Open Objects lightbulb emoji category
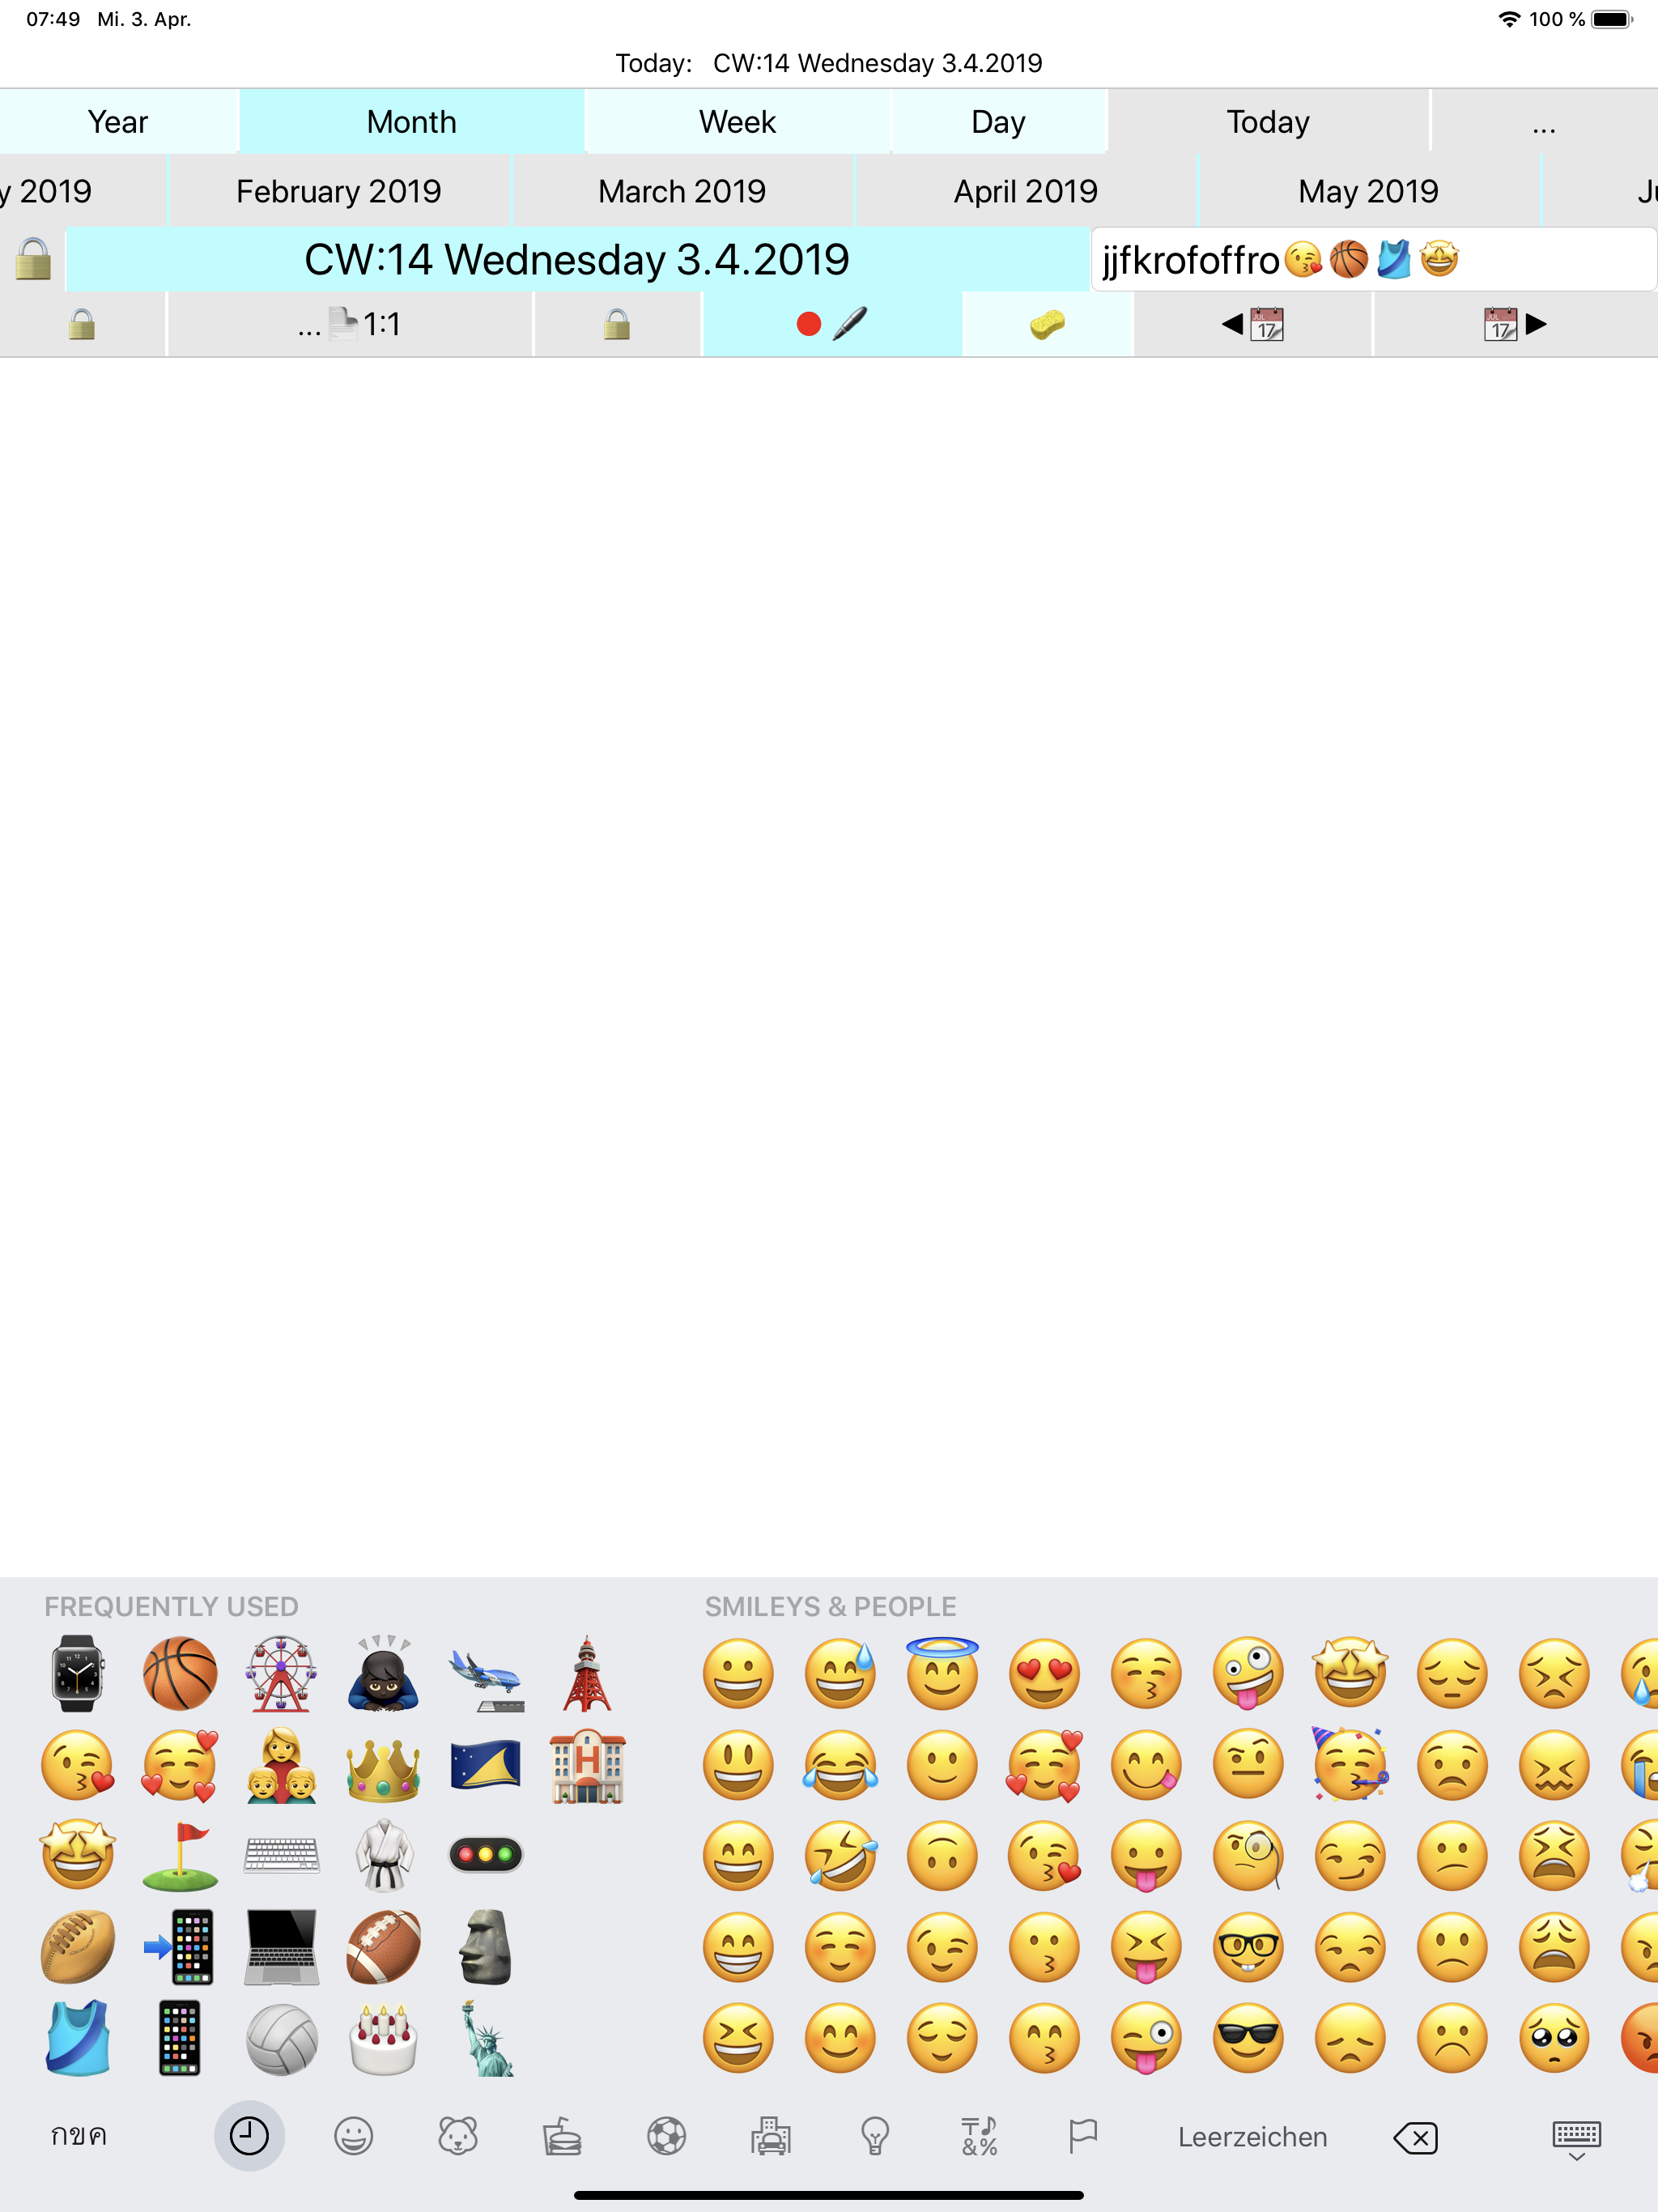 [x=875, y=2136]
